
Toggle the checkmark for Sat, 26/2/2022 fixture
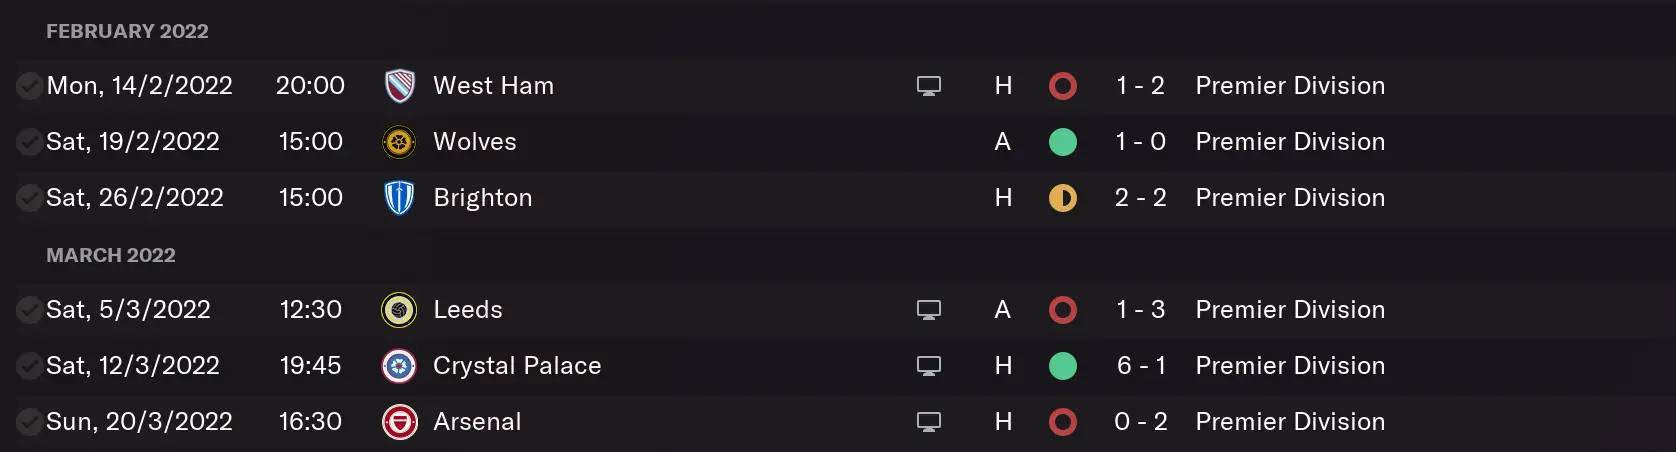point(28,198)
